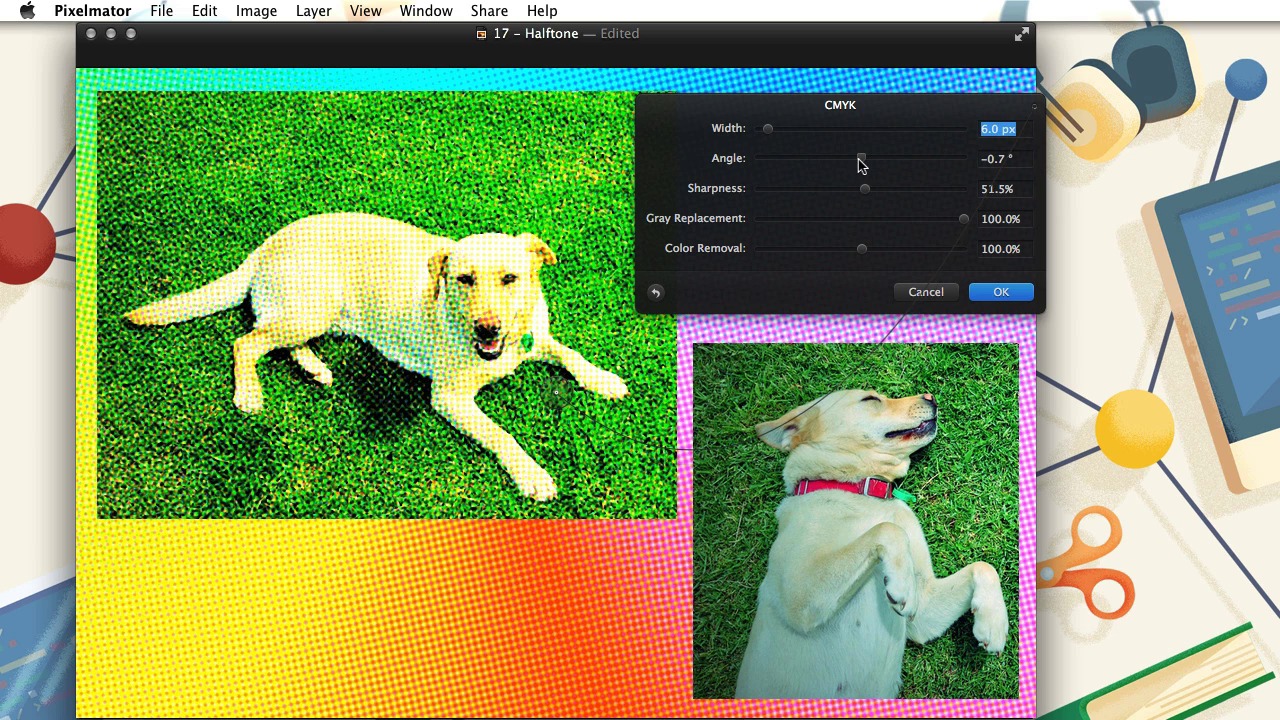Open the View menu
Viewport: 1280px width, 720px height.
pos(365,11)
